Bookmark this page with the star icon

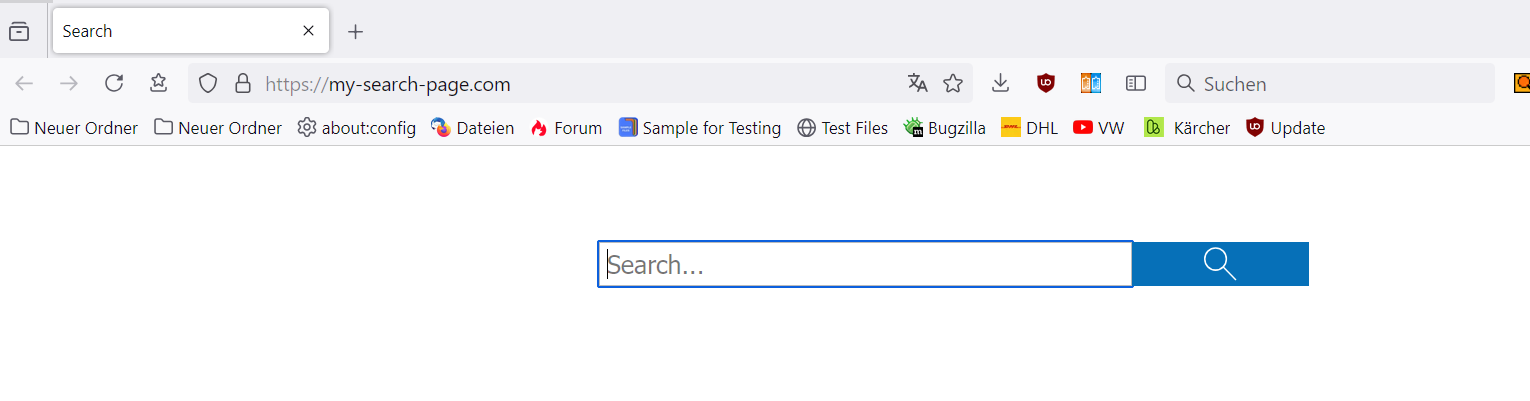pos(953,84)
